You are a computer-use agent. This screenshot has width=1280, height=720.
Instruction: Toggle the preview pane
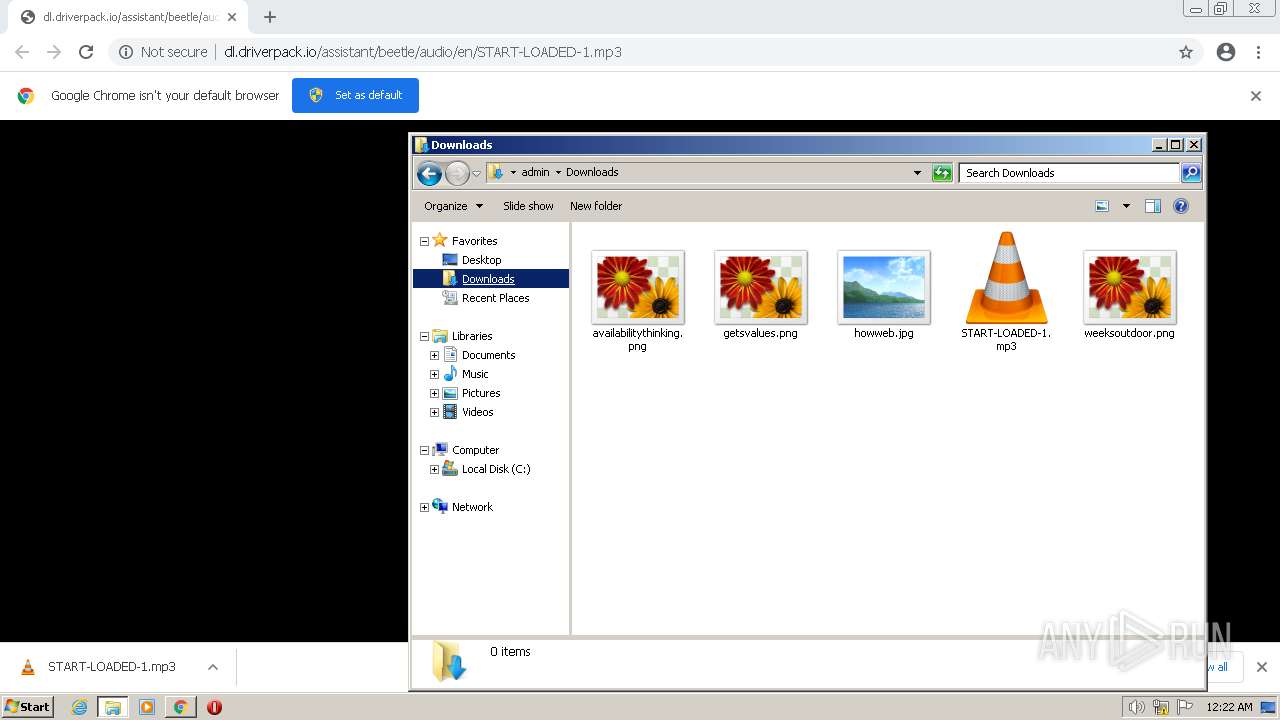pos(1153,206)
